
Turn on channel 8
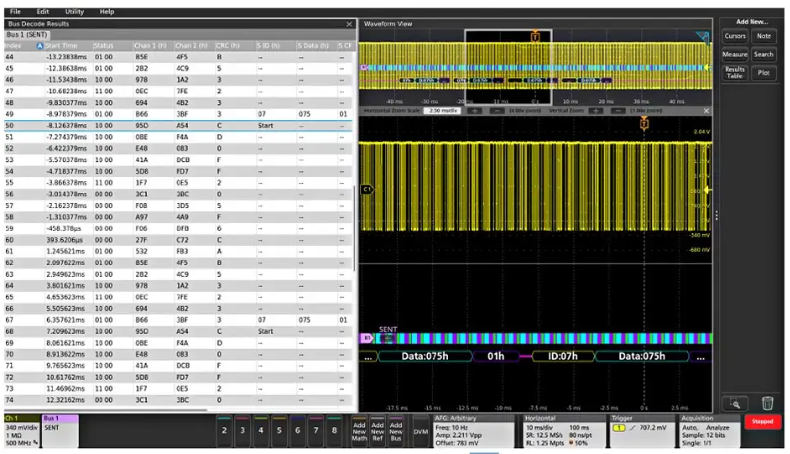(x=334, y=431)
